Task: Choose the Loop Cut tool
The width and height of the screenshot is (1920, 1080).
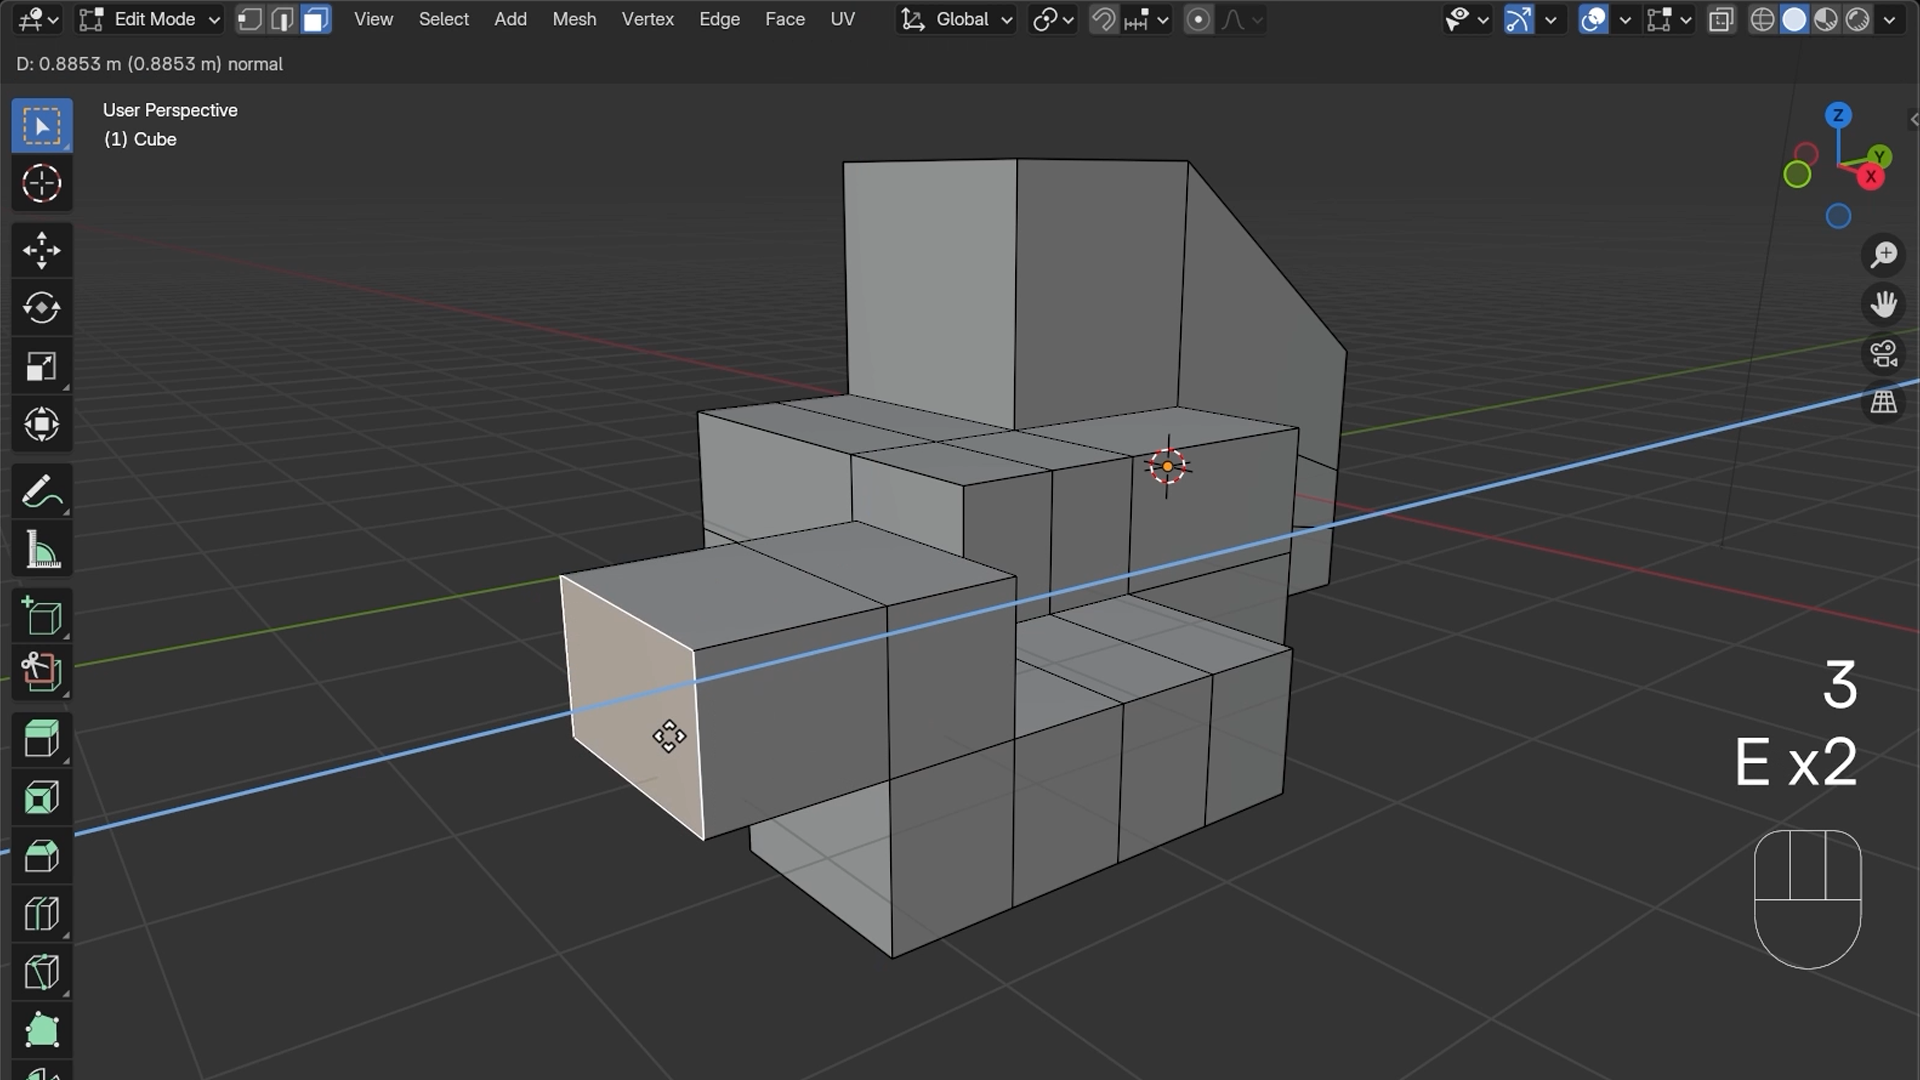Action: pos(42,914)
